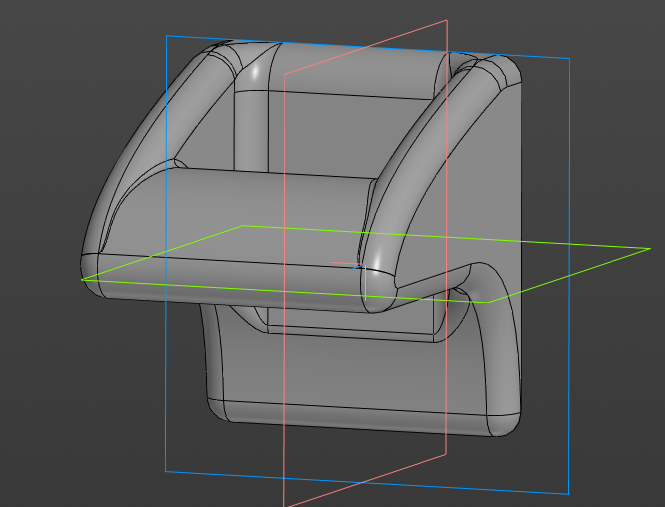This screenshot has width=665, height=507.
Task: Select the short red axis line at origin
Action: (x=344, y=263)
